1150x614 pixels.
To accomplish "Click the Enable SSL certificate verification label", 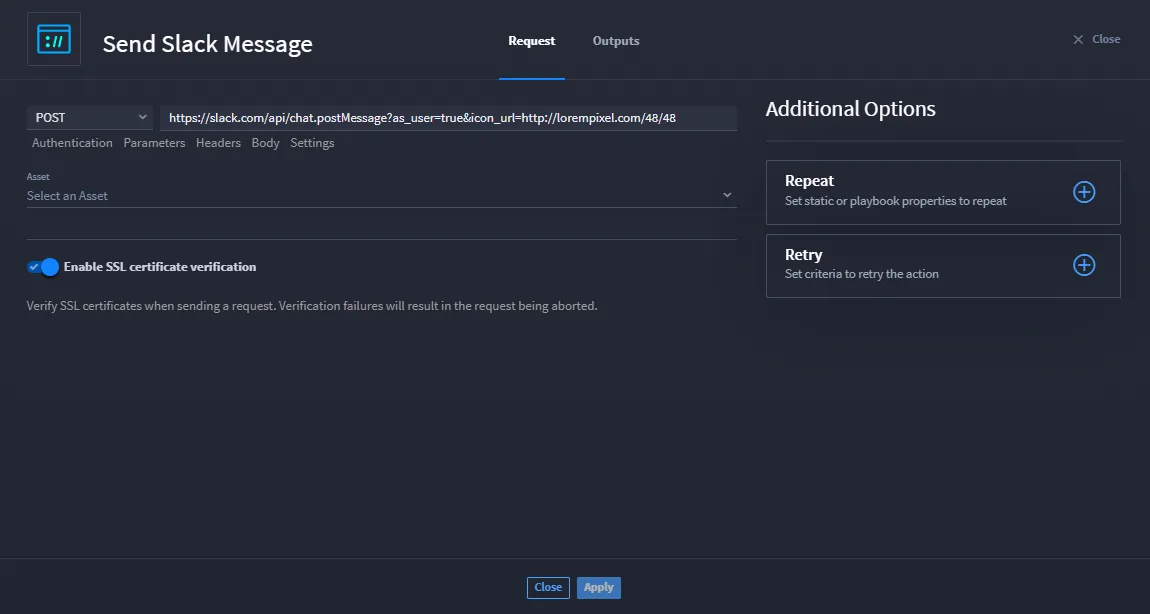I will pos(160,267).
